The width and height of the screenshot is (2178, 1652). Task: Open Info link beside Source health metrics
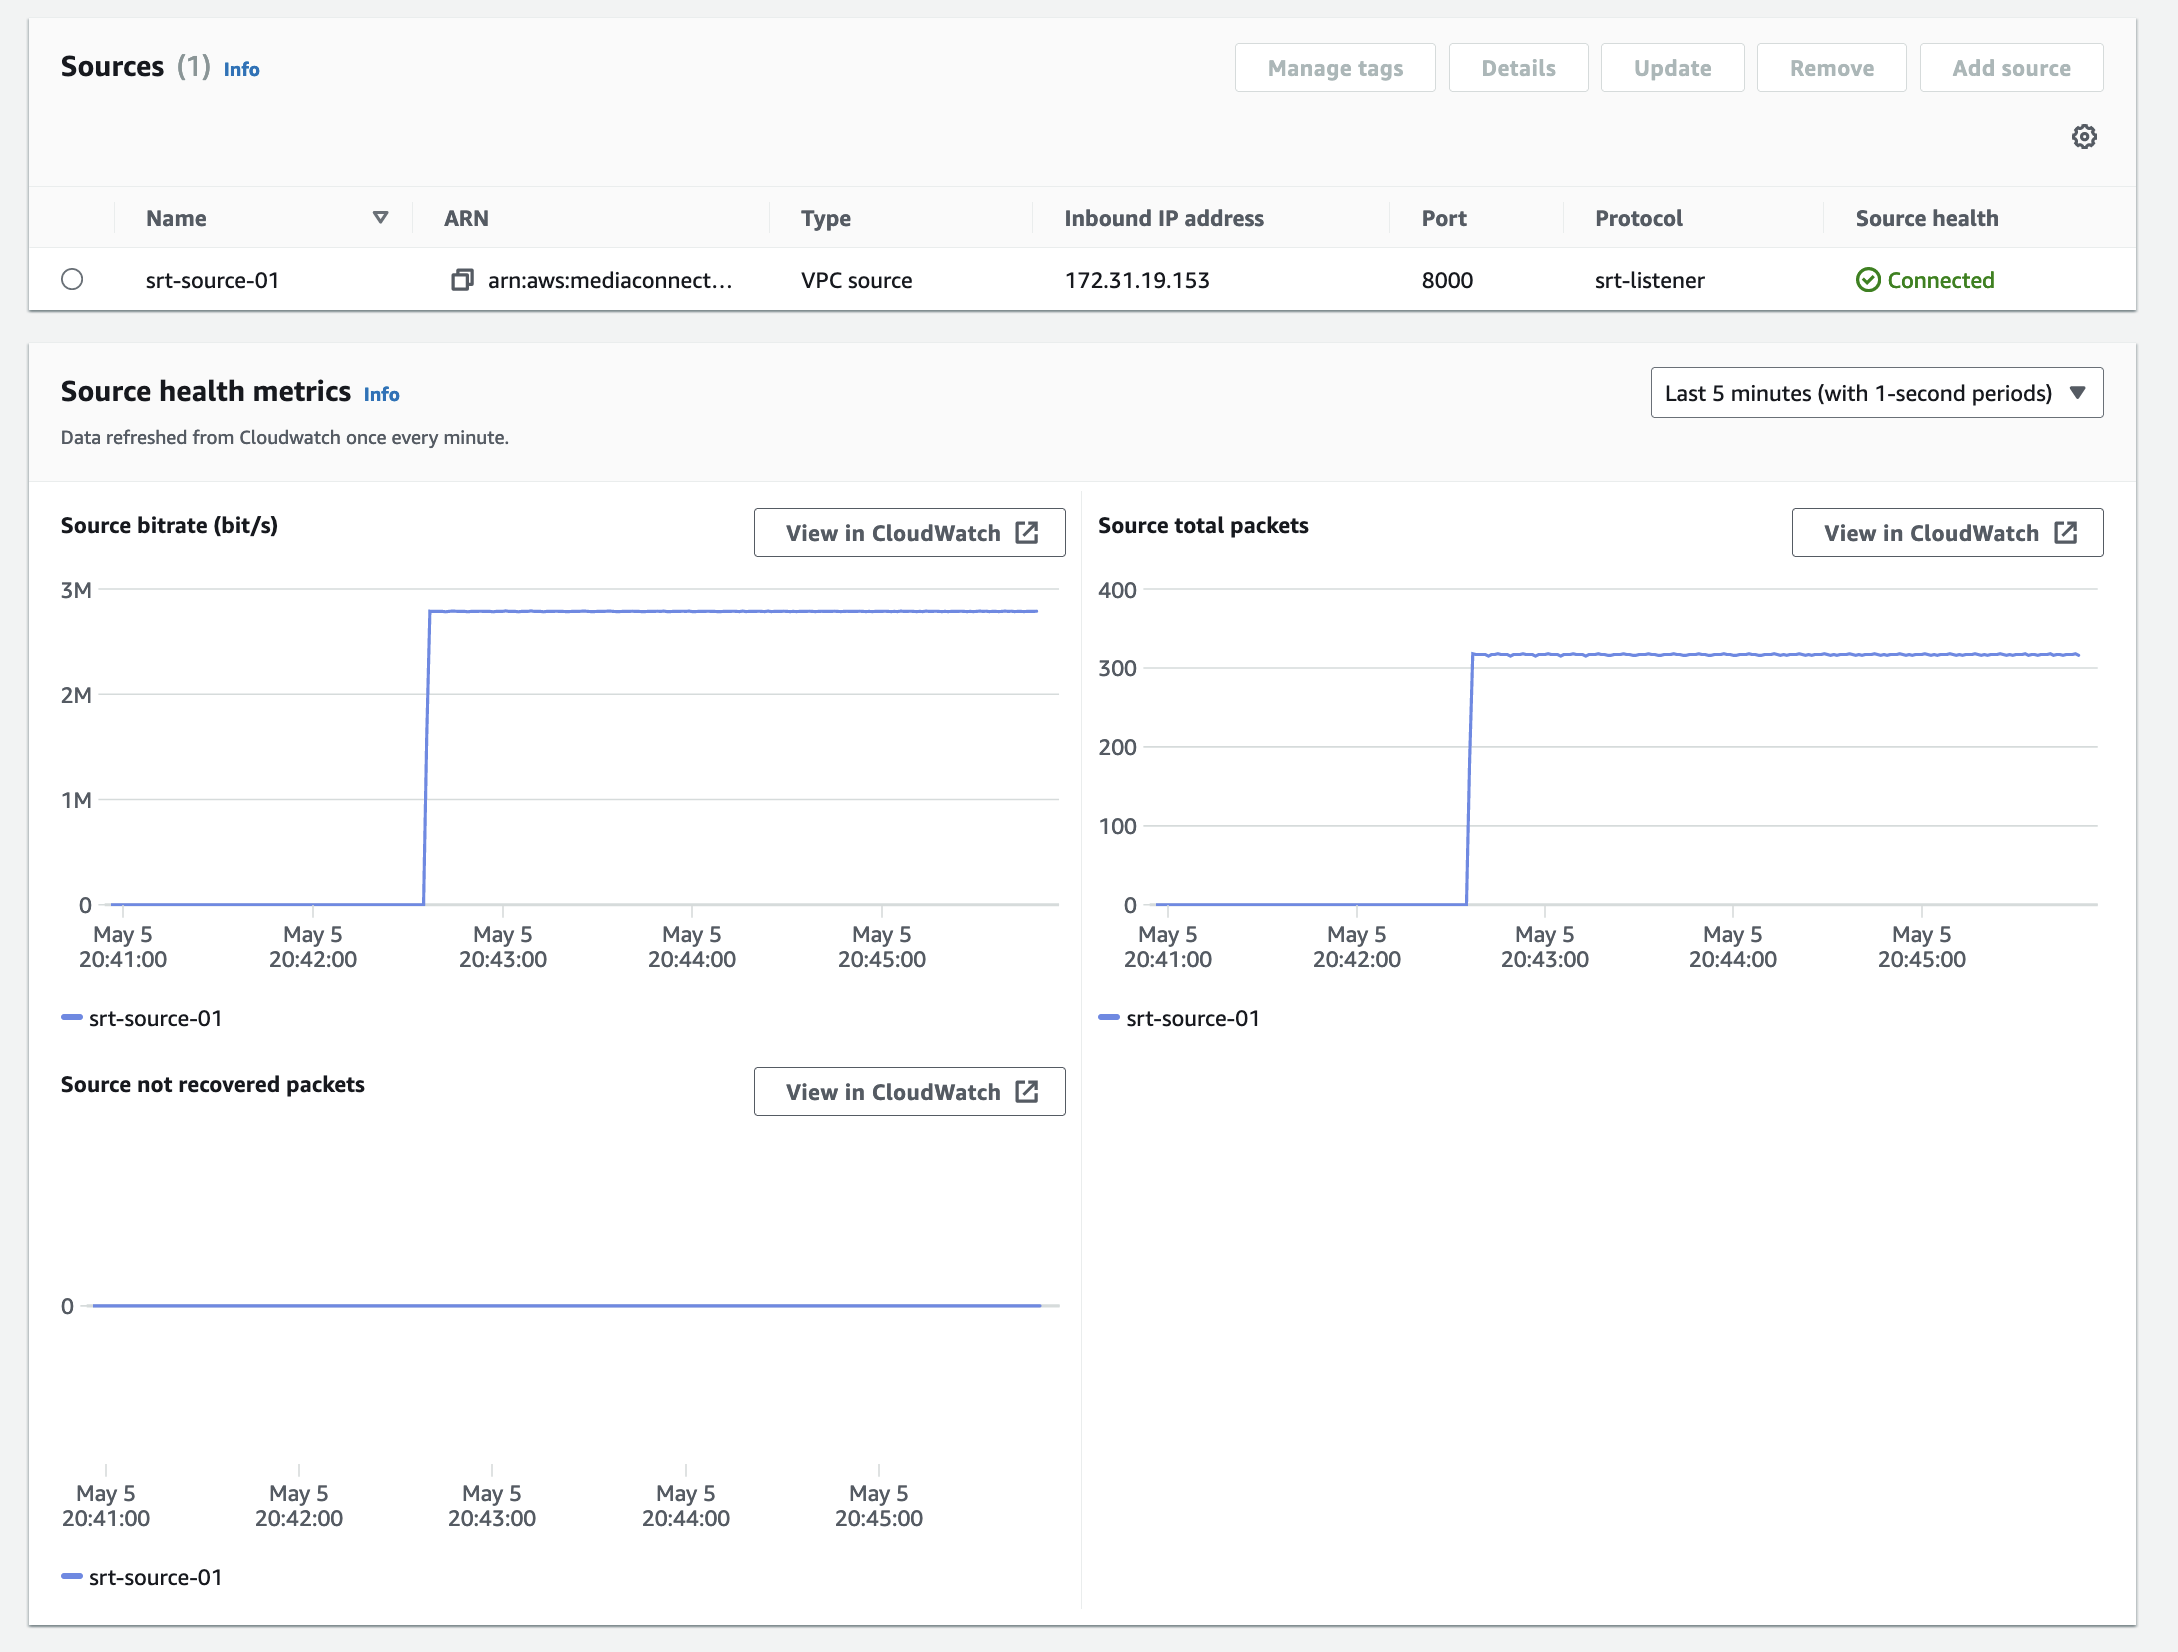coord(381,394)
